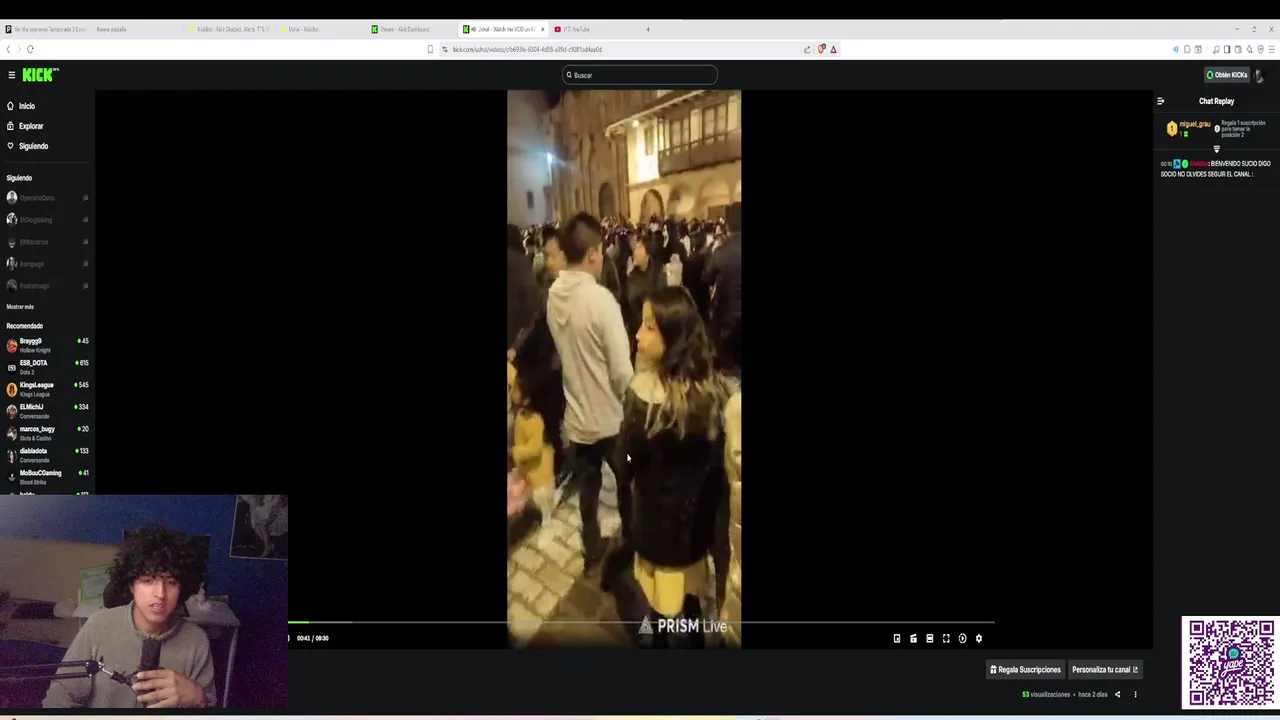The image size is (1280, 720).
Task: Click the bookmark icon next to address bar
Action: [x=430, y=49]
